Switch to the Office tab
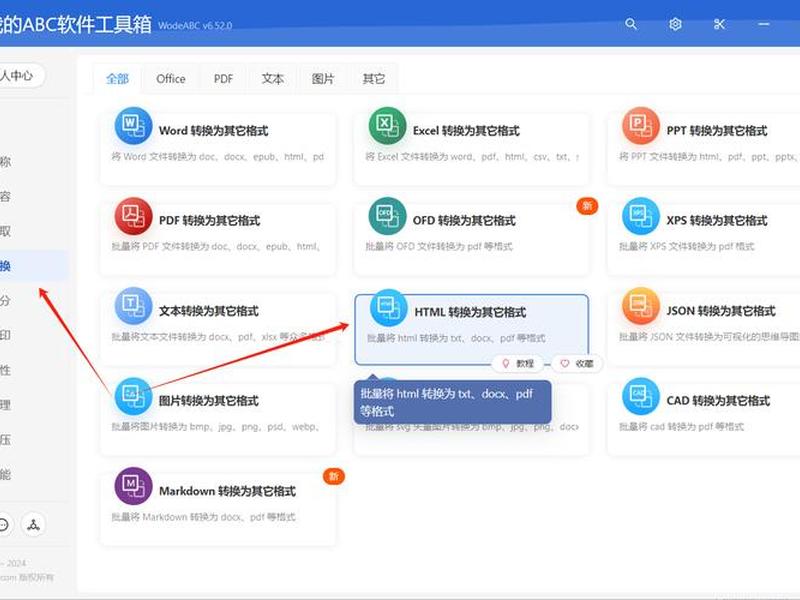 point(171,79)
